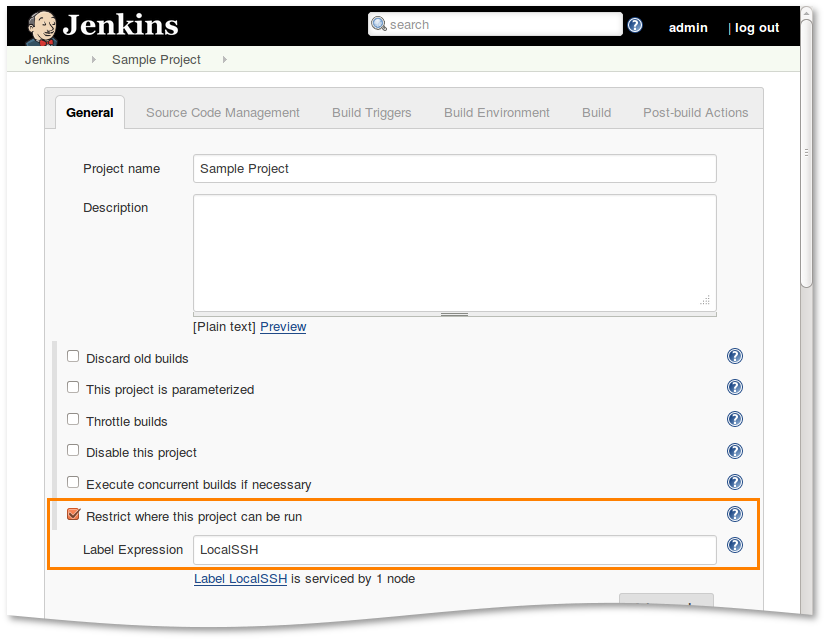
Task: Open help for Restrict where project runs
Action: 734,514
